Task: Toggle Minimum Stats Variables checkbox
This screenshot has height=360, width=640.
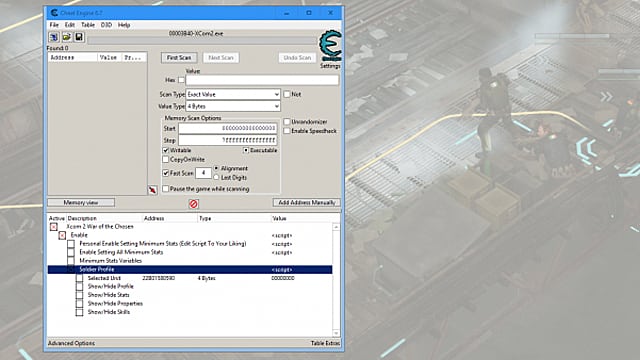Action: 71,261
